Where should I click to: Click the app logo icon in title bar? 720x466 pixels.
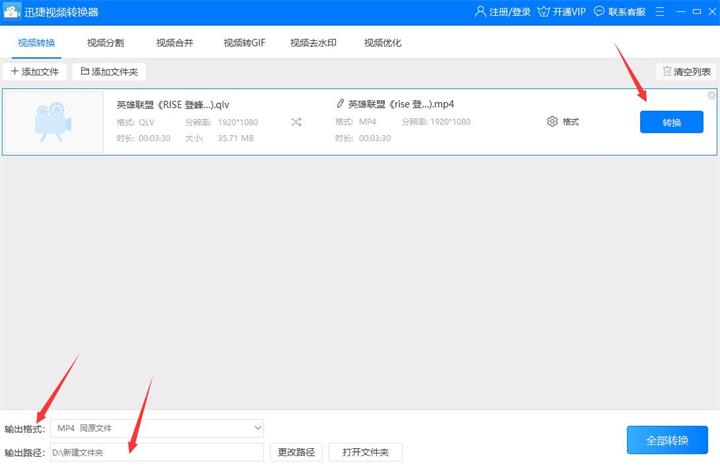(11, 11)
